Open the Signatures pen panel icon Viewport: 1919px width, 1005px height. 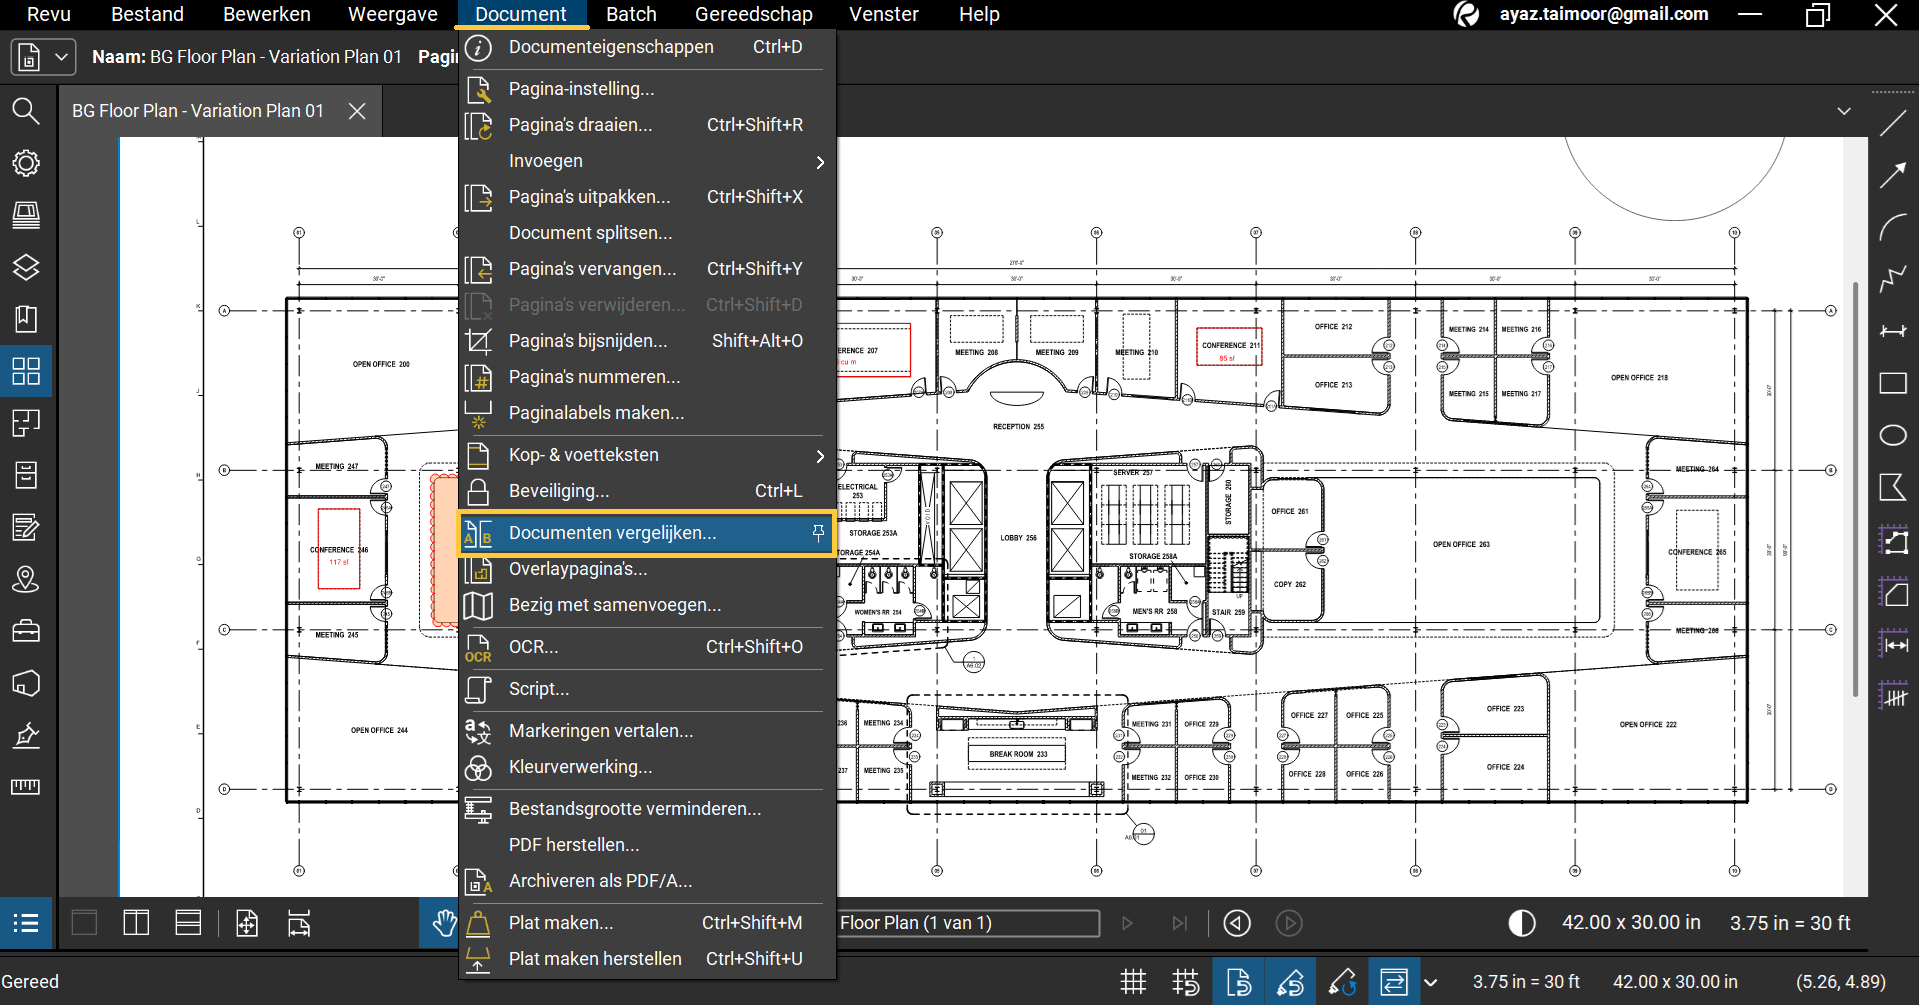tap(26, 735)
